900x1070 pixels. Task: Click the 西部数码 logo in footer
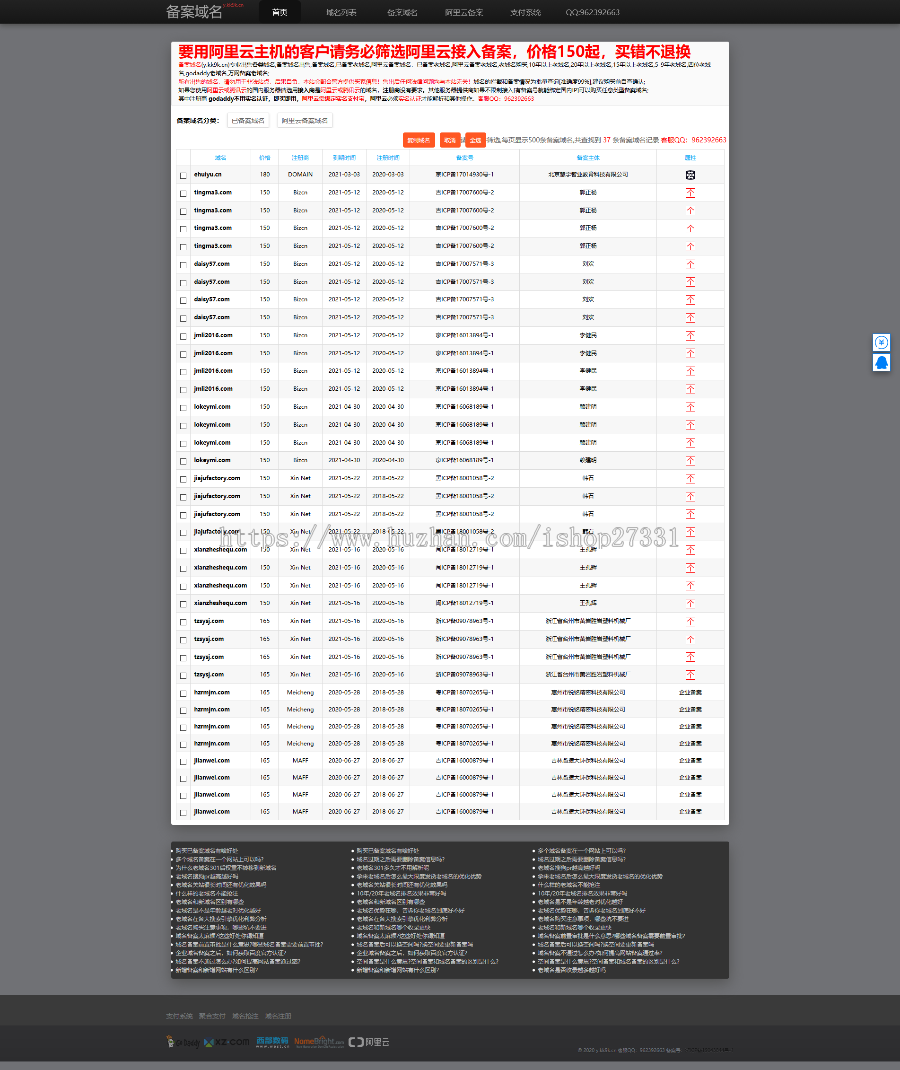pos(272,1041)
